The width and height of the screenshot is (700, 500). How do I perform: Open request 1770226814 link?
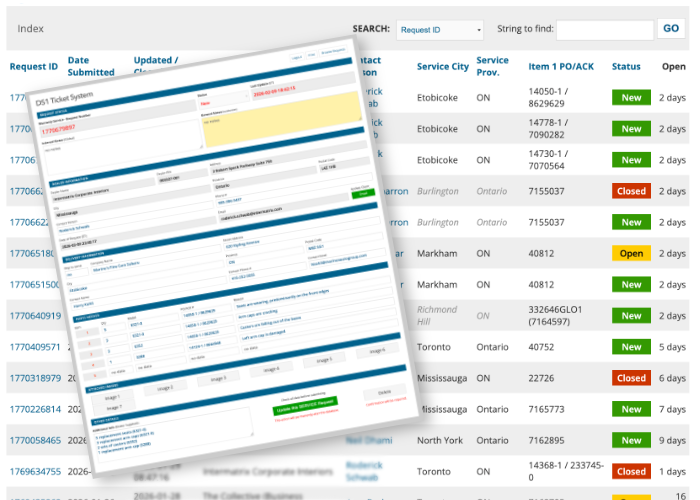click(x=35, y=410)
